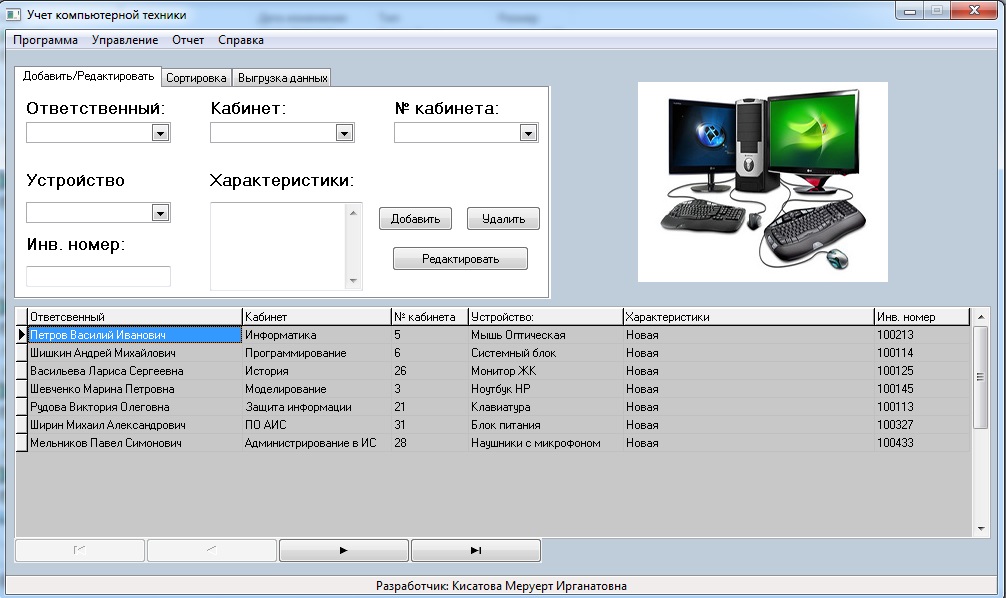Screen dimensions: 1006x598
Task: Click the Удалить button
Action: pos(503,219)
